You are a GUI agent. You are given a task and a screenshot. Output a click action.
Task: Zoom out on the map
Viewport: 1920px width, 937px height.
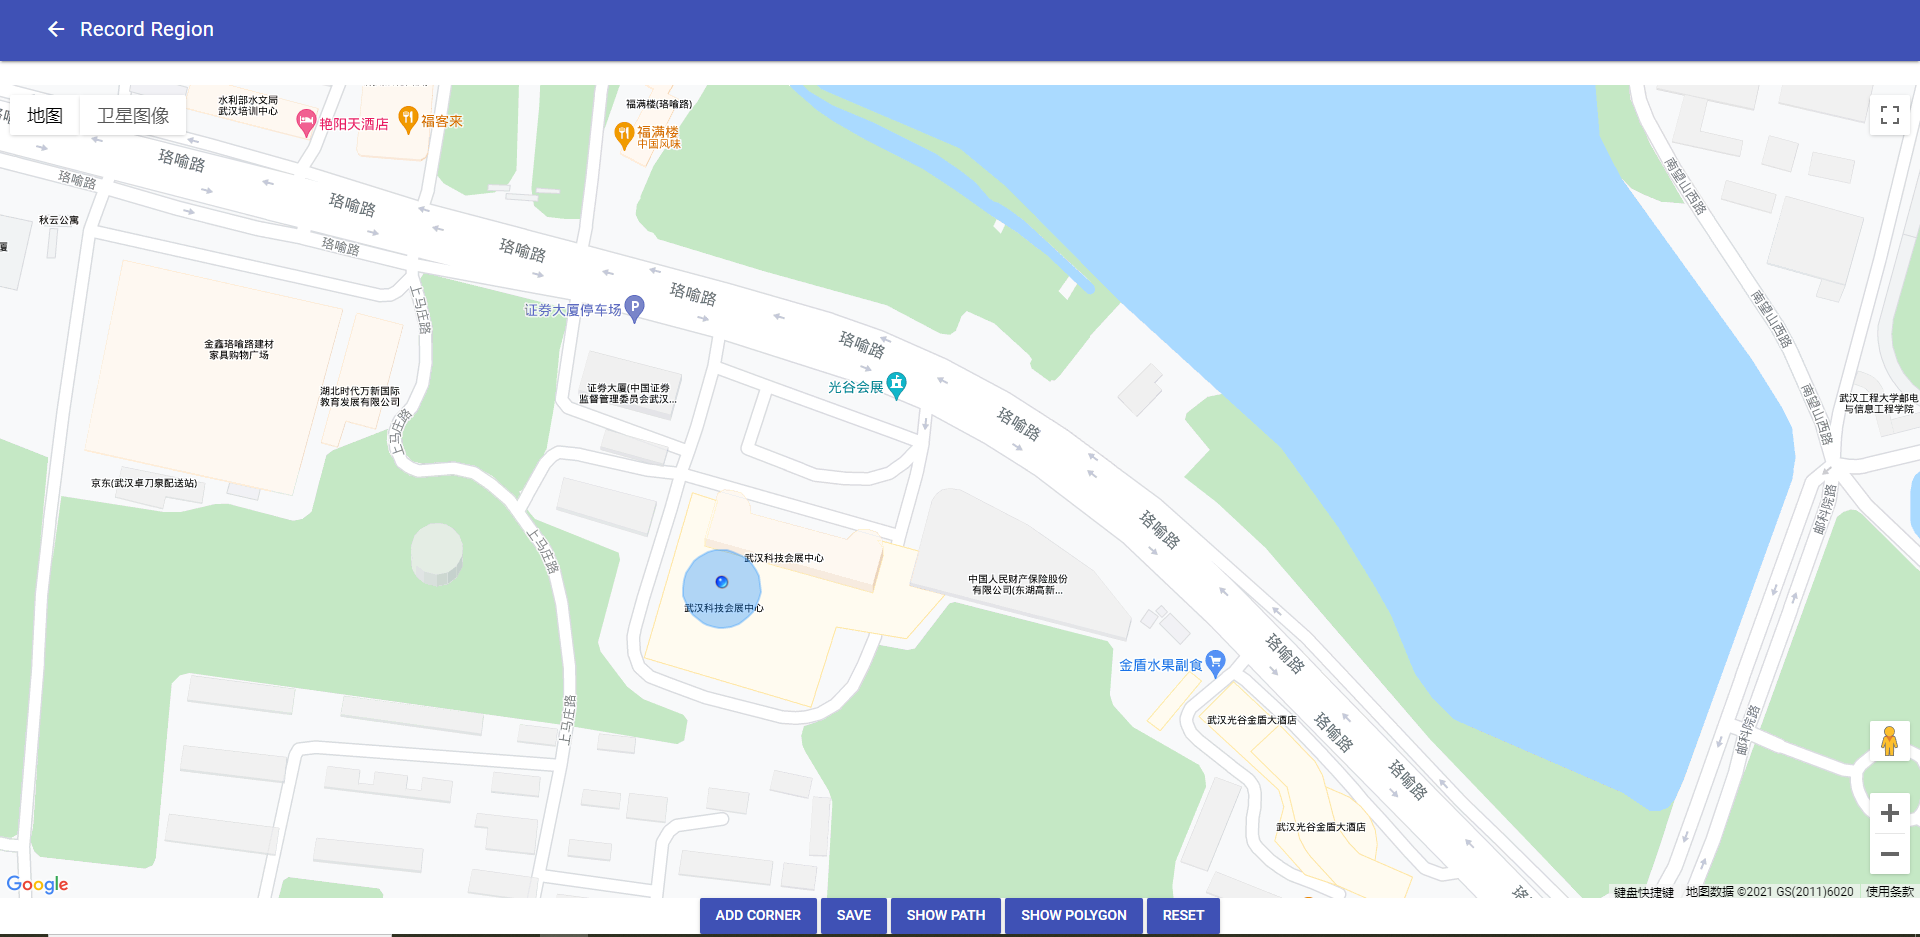(x=1889, y=854)
